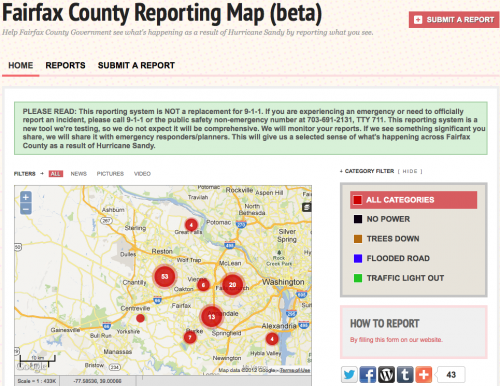Click the Traffic Light Out green swatch
The height and width of the screenshot is (386, 500).
(358, 278)
